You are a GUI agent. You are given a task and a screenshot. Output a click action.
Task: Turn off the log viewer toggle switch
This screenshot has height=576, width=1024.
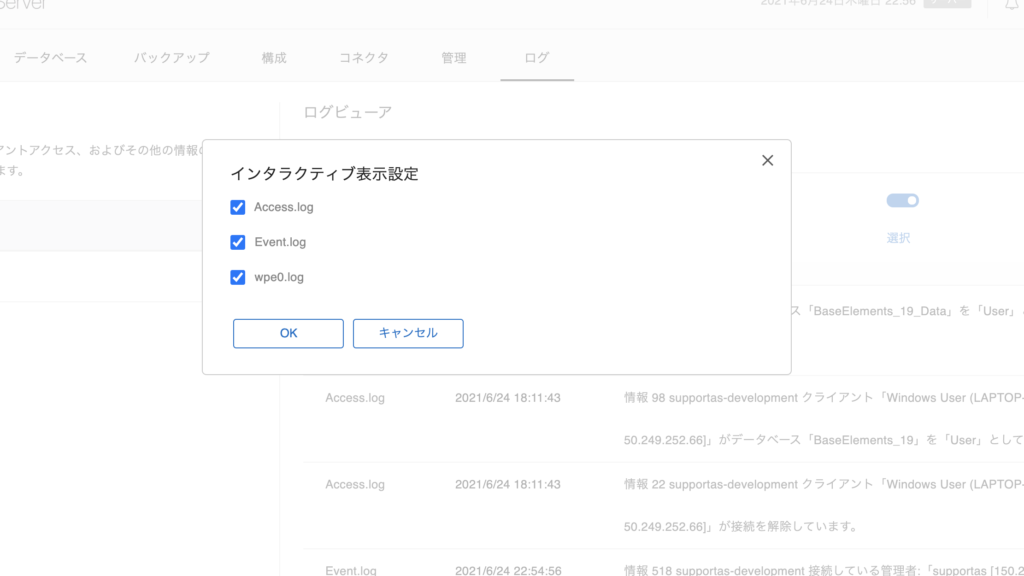pyautogui.click(x=902, y=201)
